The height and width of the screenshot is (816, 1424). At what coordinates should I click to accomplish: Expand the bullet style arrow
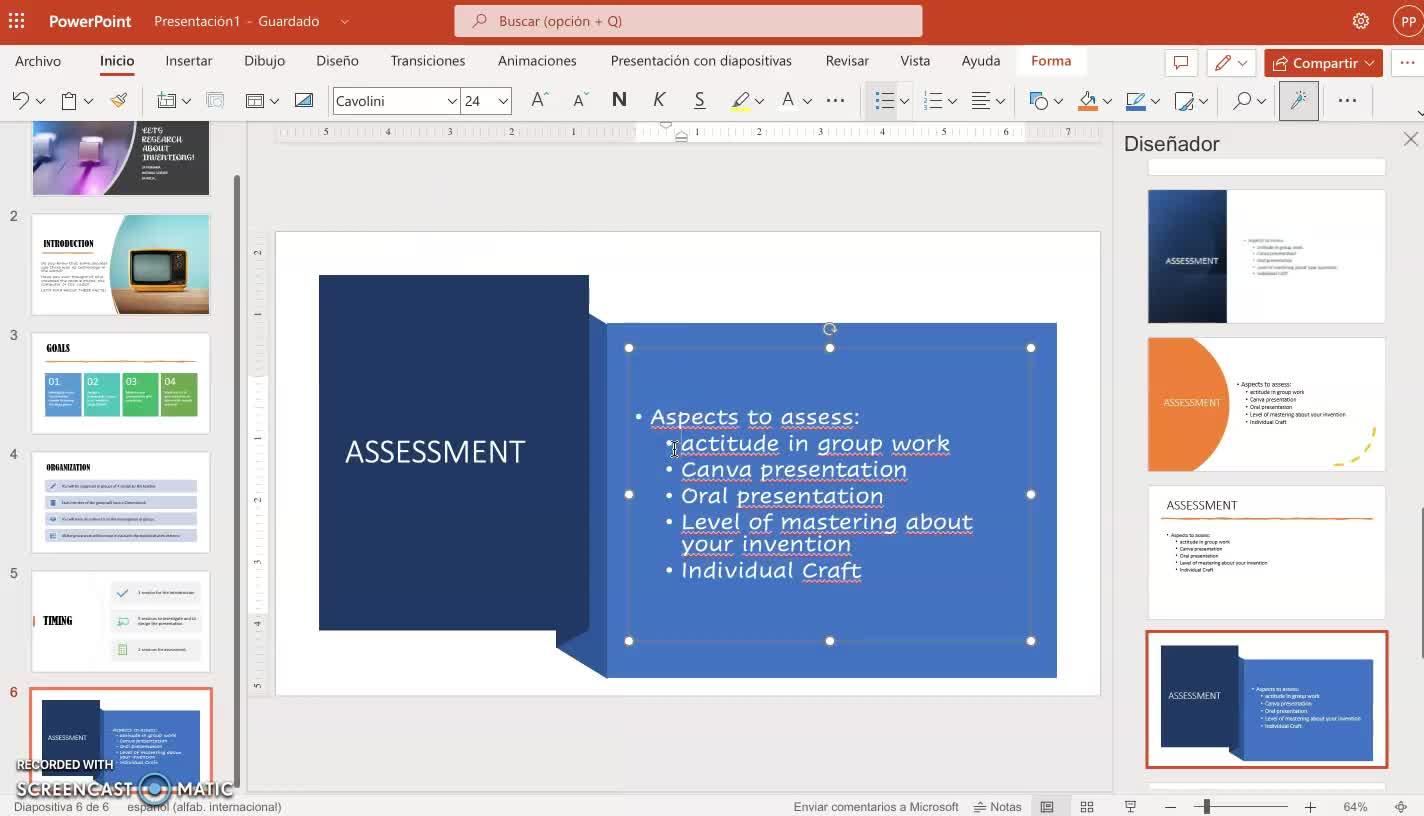[904, 101]
